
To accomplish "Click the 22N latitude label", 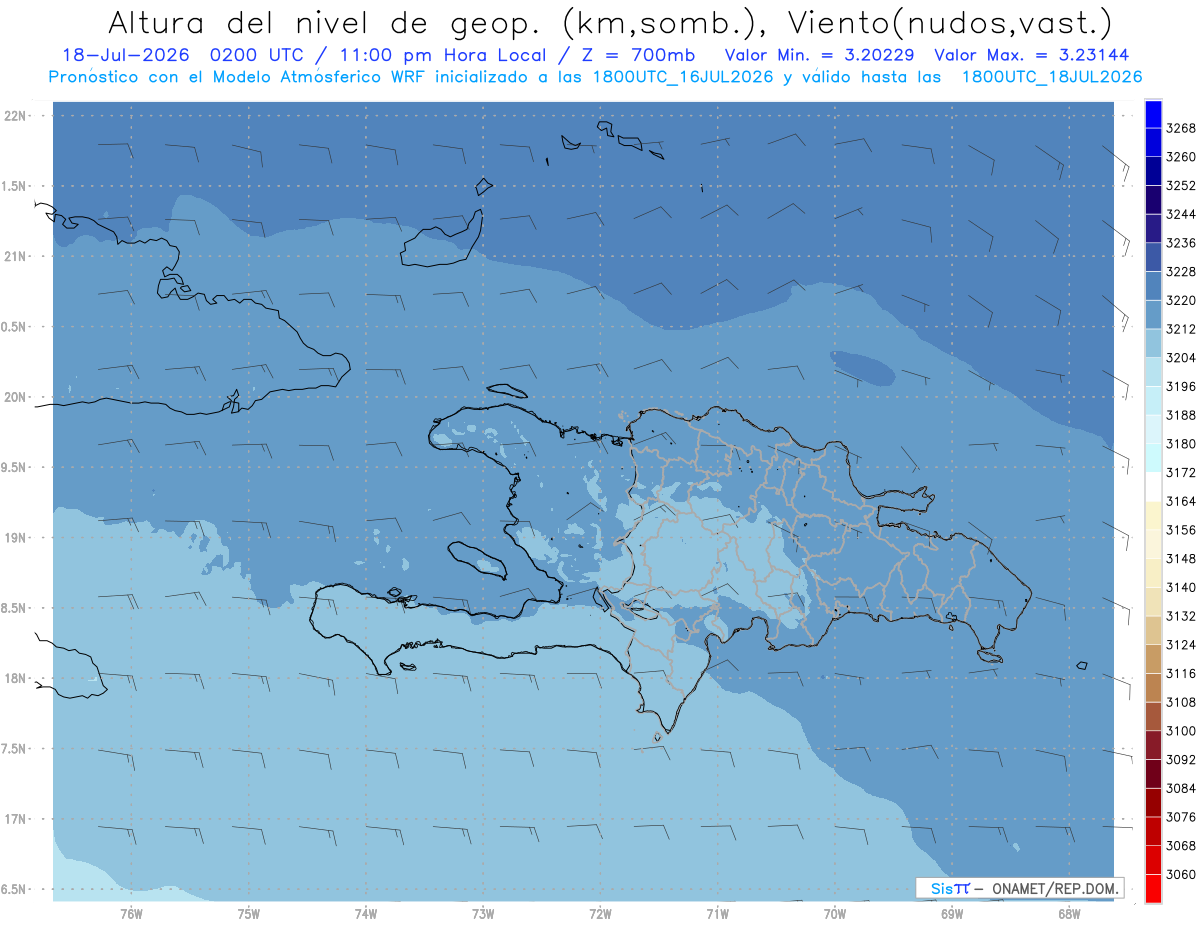I will click(x=14, y=116).
